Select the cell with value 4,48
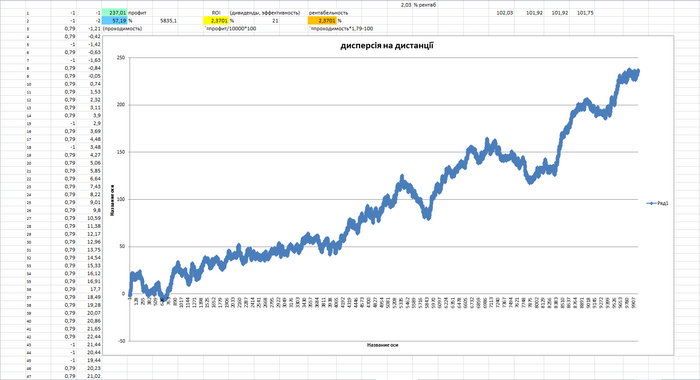The width and height of the screenshot is (700, 380). 89,139
